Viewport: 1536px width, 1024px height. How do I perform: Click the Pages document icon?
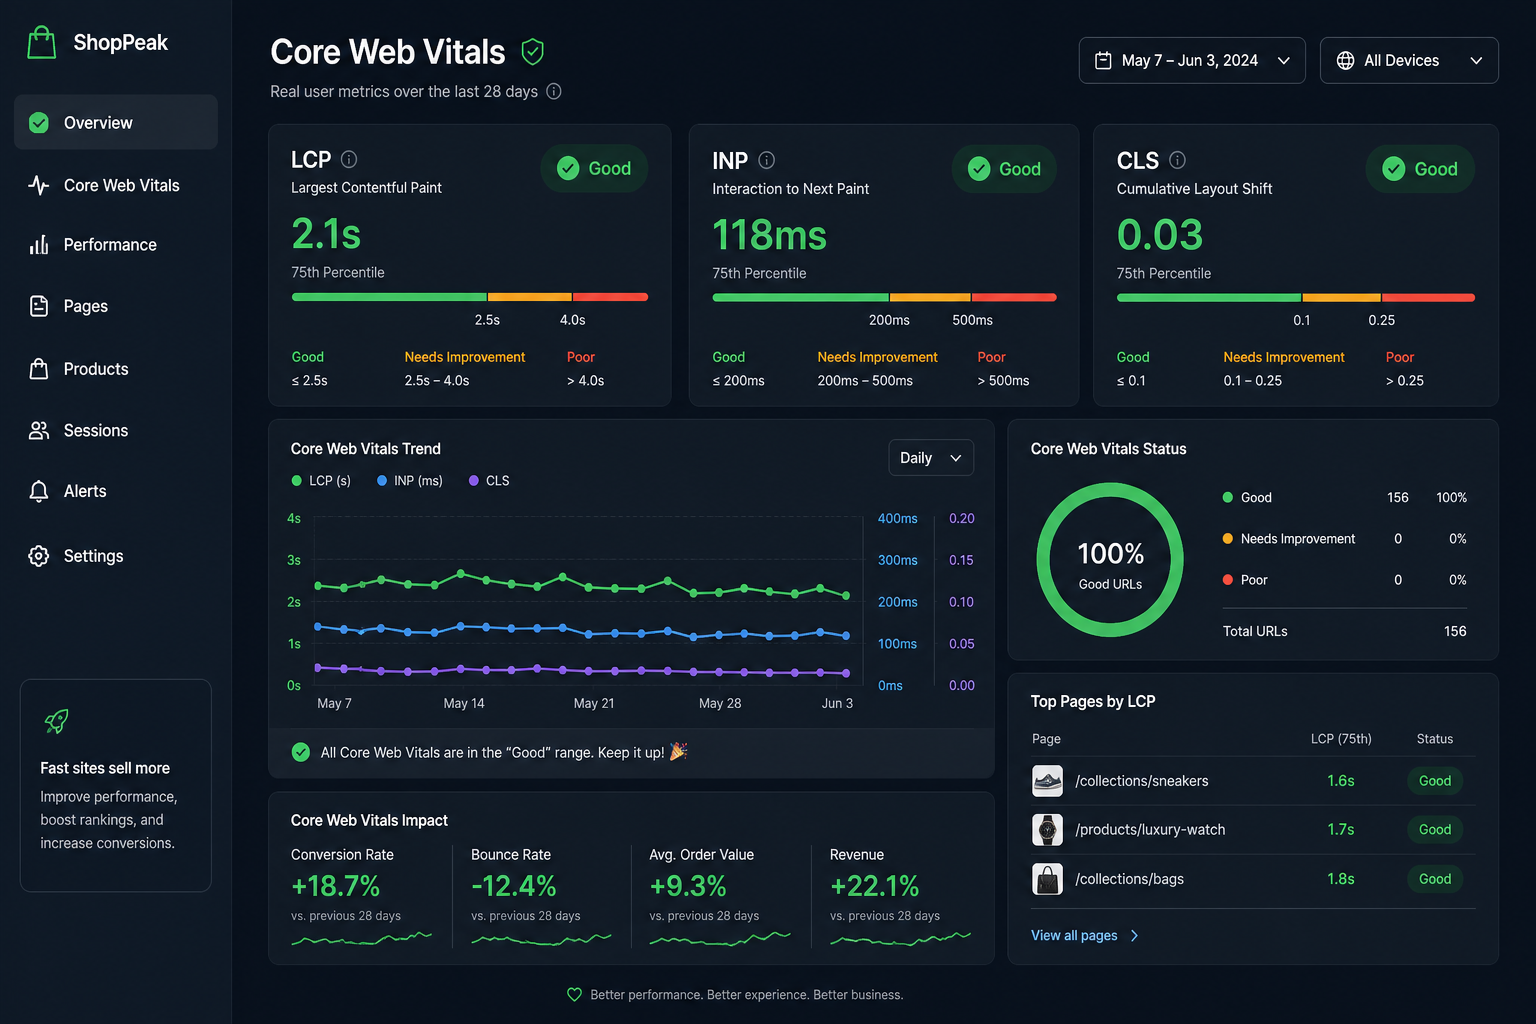[39, 306]
